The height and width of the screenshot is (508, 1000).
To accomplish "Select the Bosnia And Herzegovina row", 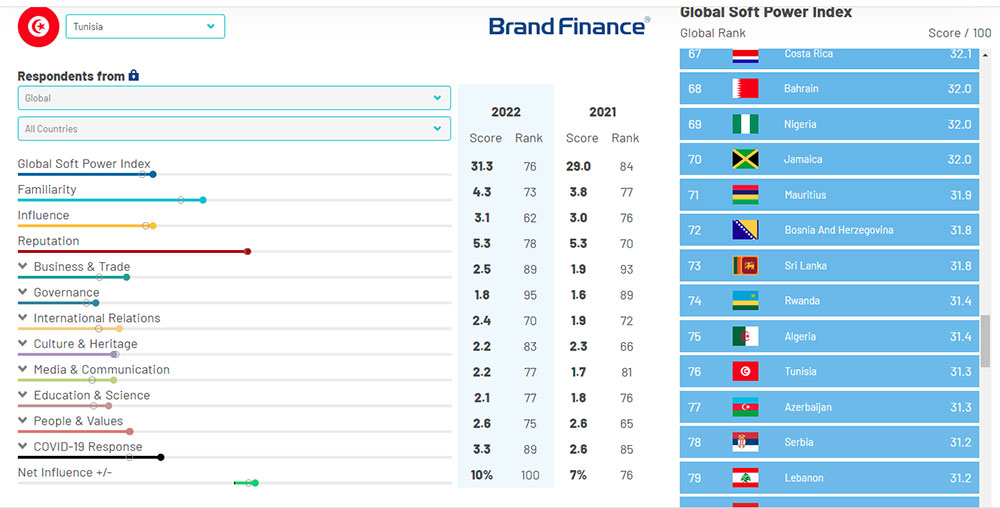I will click(x=829, y=230).
